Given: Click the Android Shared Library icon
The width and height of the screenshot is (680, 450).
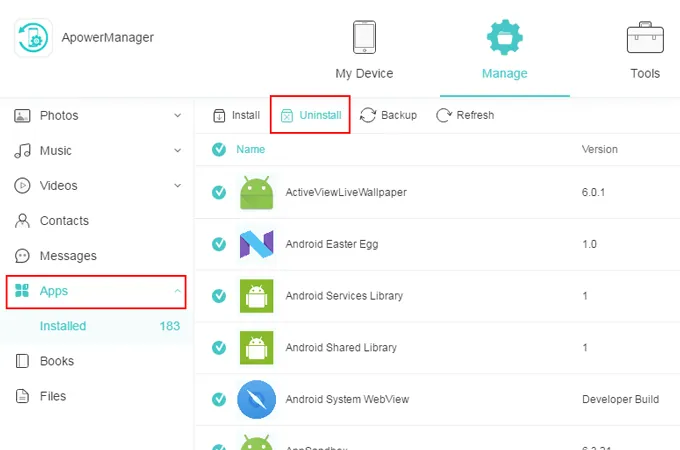Looking at the screenshot, I should pyautogui.click(x=256, y=348).
